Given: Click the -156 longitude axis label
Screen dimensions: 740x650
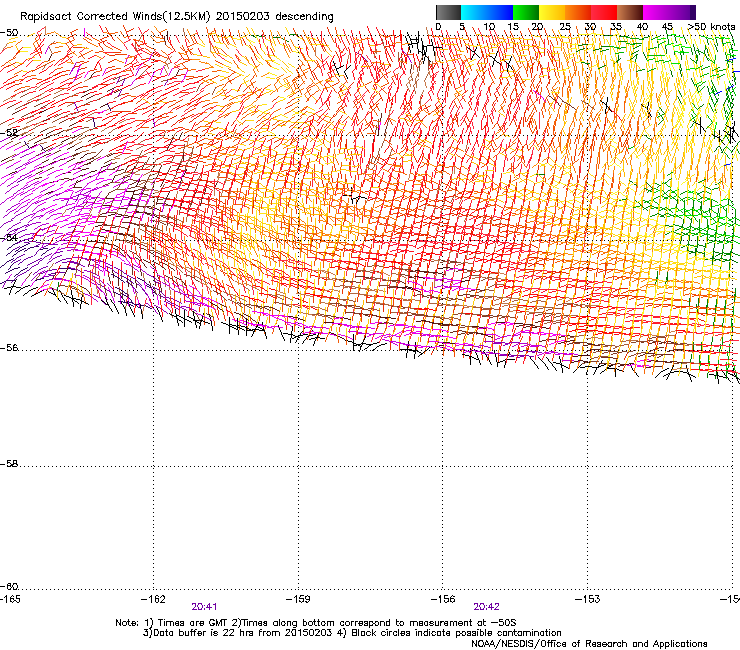Looking at the screenshot, I should (x=443, y=599).
